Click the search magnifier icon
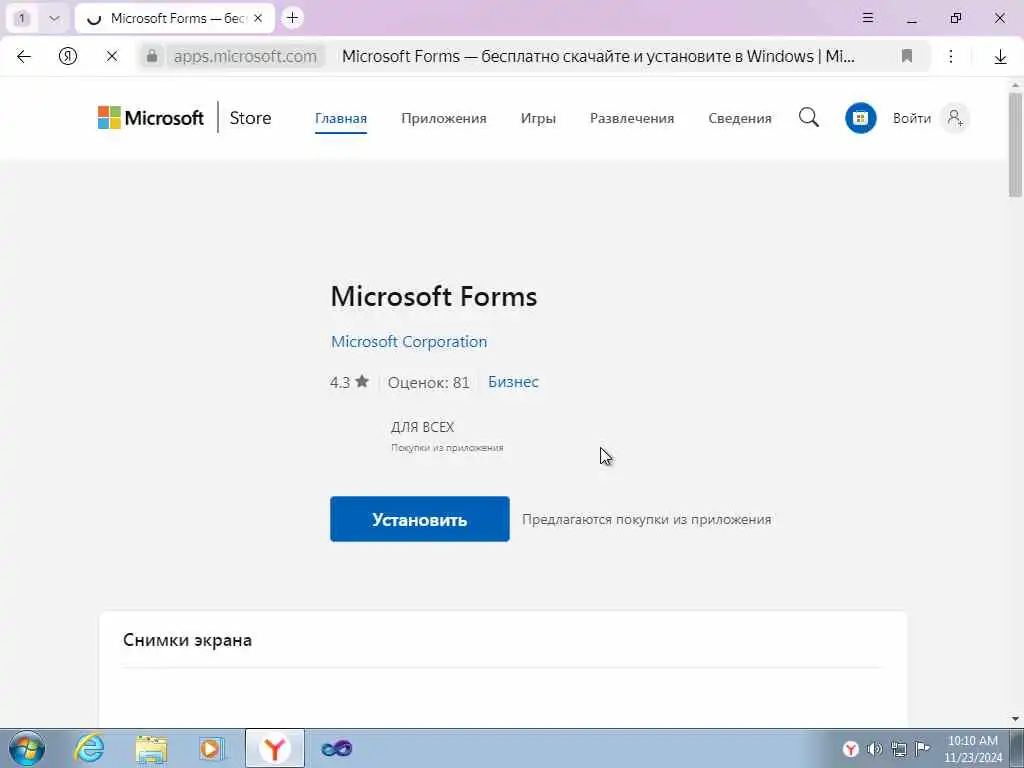The height and width of the screenshot is (768, 1024). (808, 118)
